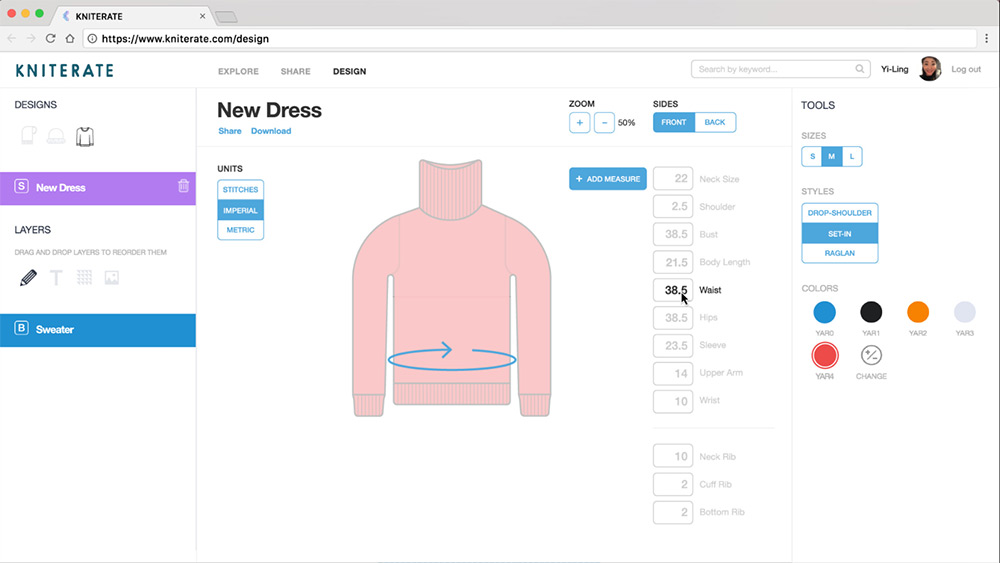Click the B badge on Sweater layer
This screenshot has width=1000, height=563.
22,328
